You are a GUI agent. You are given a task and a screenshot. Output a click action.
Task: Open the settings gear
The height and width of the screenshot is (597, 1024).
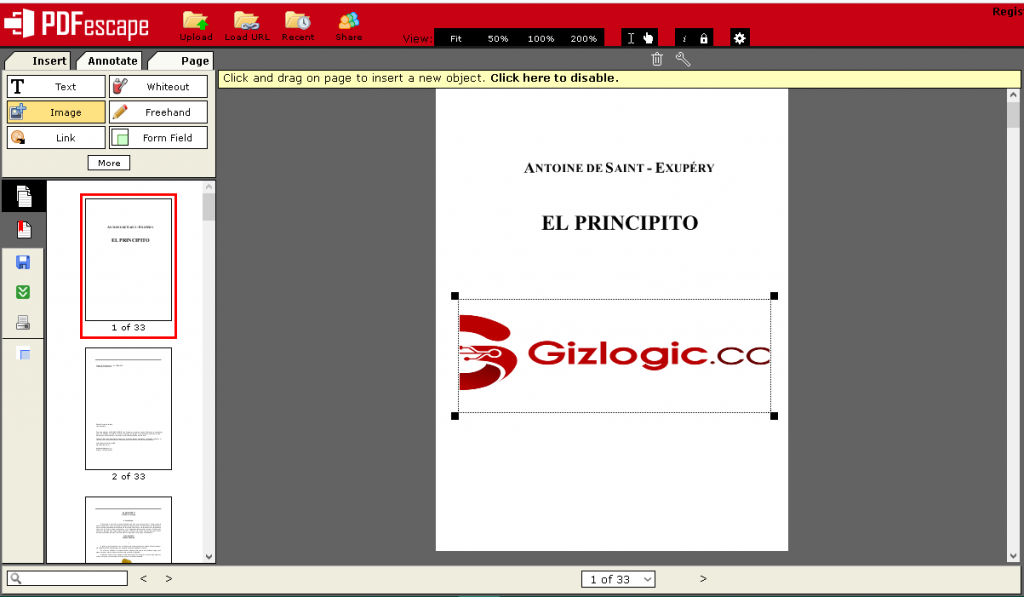(x=739, y=39)
